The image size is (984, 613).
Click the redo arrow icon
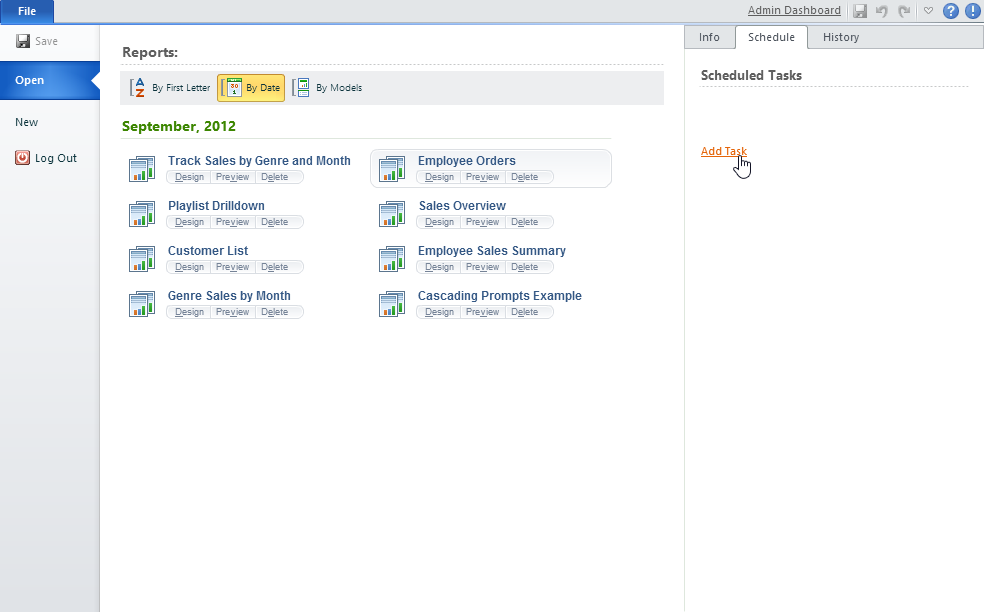(x=904, y=11)
